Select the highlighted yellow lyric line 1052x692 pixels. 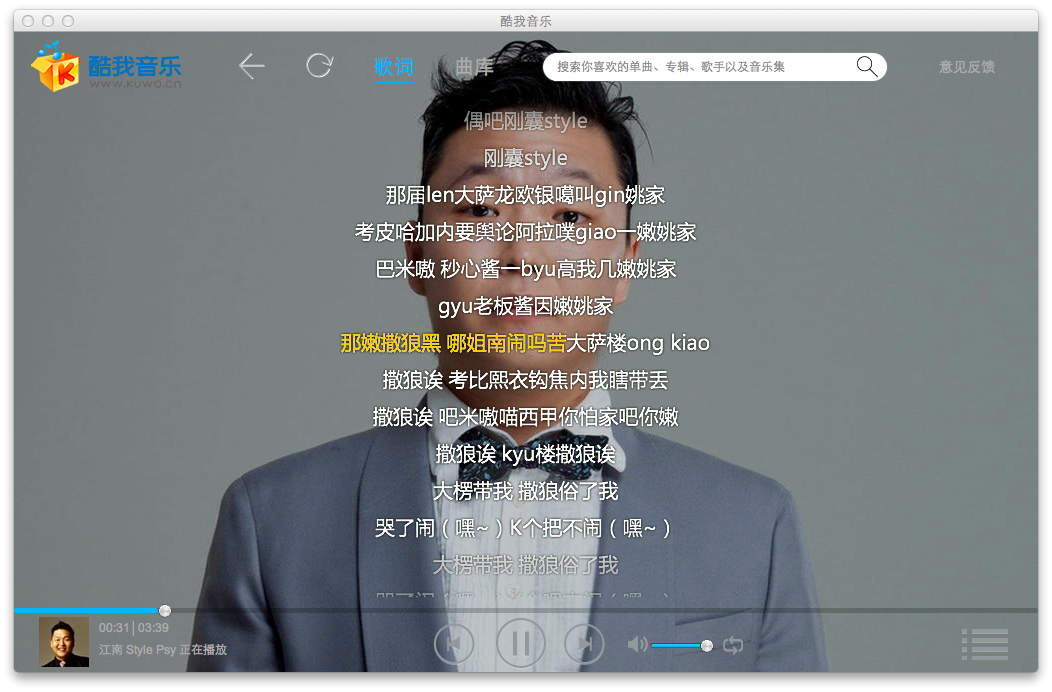coord(525,343)
